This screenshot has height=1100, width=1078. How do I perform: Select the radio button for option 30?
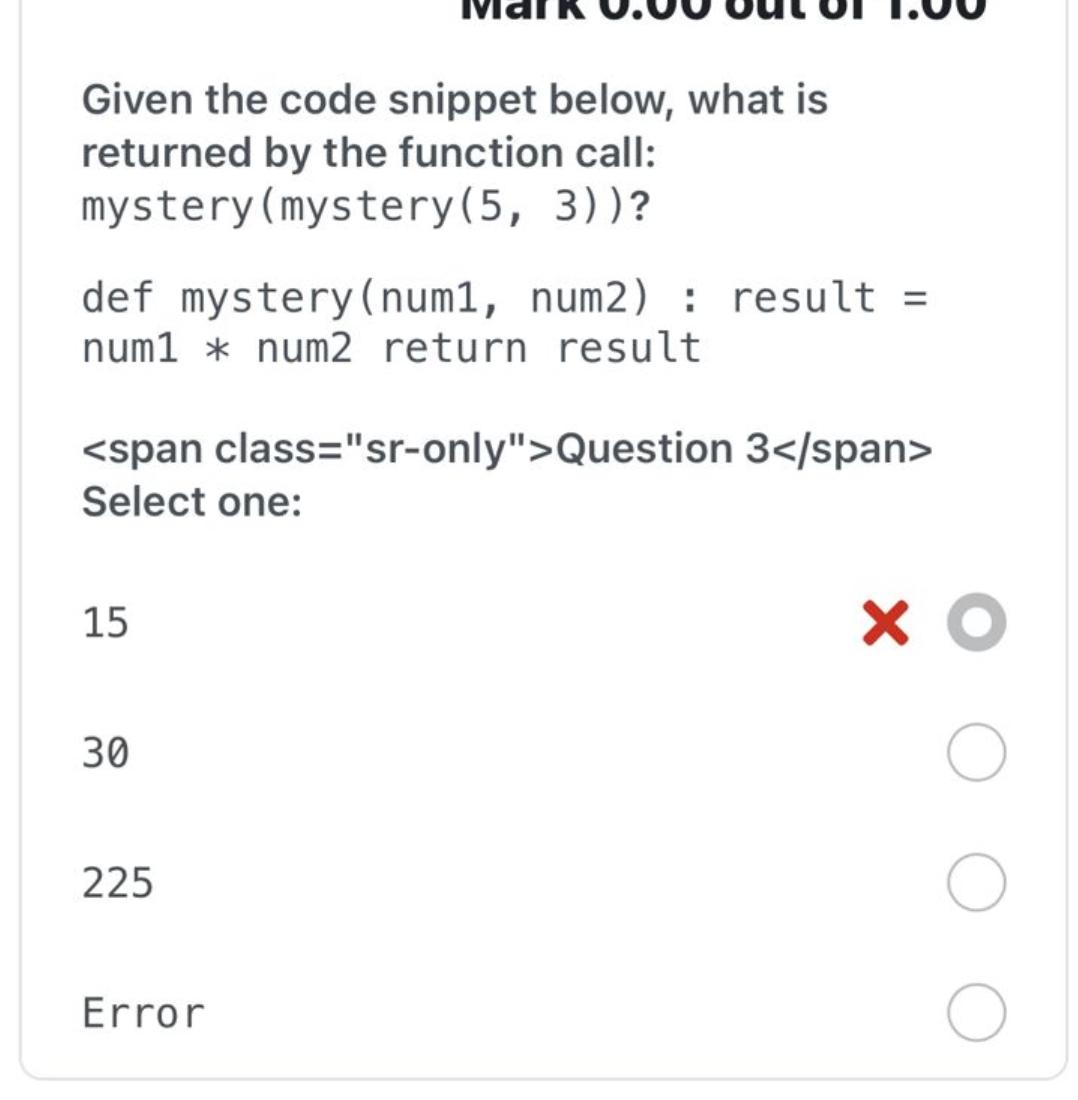coord(975,752)
